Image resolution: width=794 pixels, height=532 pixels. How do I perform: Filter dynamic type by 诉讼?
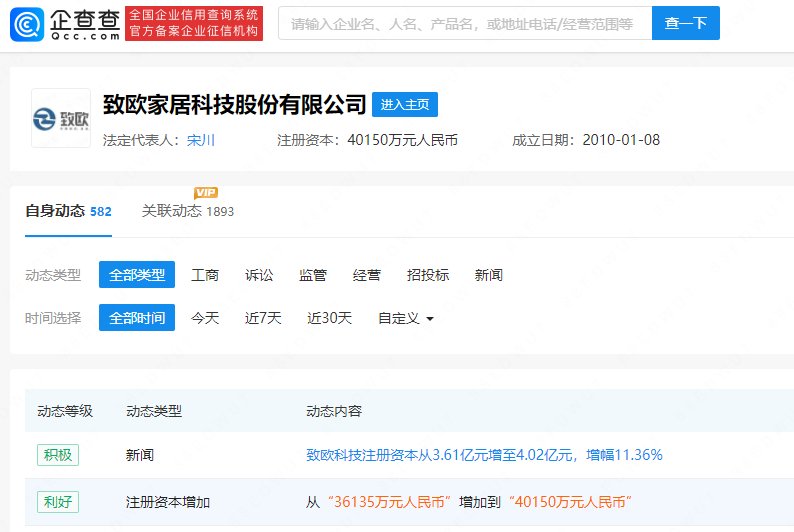click(259, 275)
